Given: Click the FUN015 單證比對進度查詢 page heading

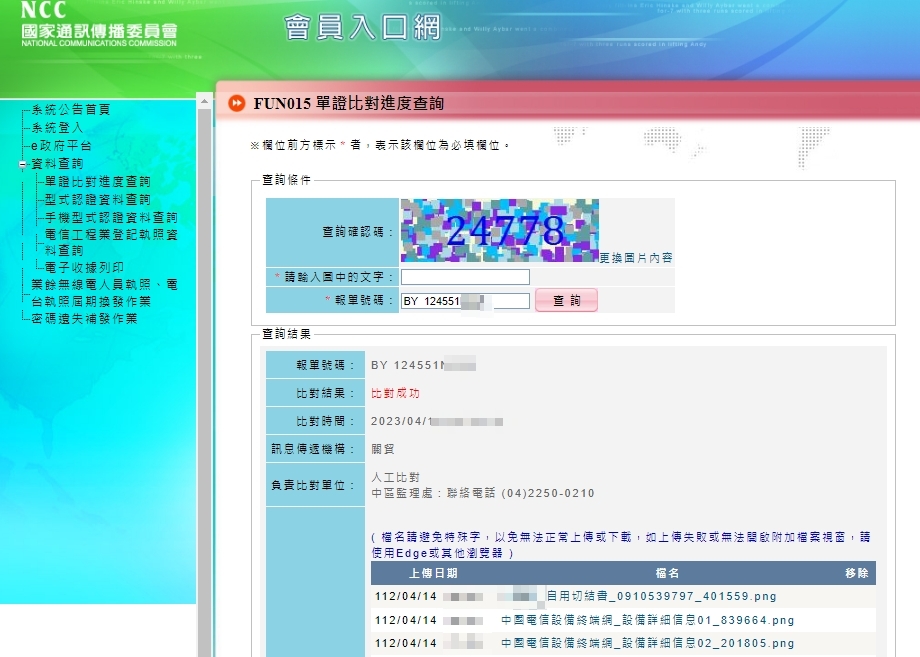Looking at the screenshot, I should coord(349,104).
